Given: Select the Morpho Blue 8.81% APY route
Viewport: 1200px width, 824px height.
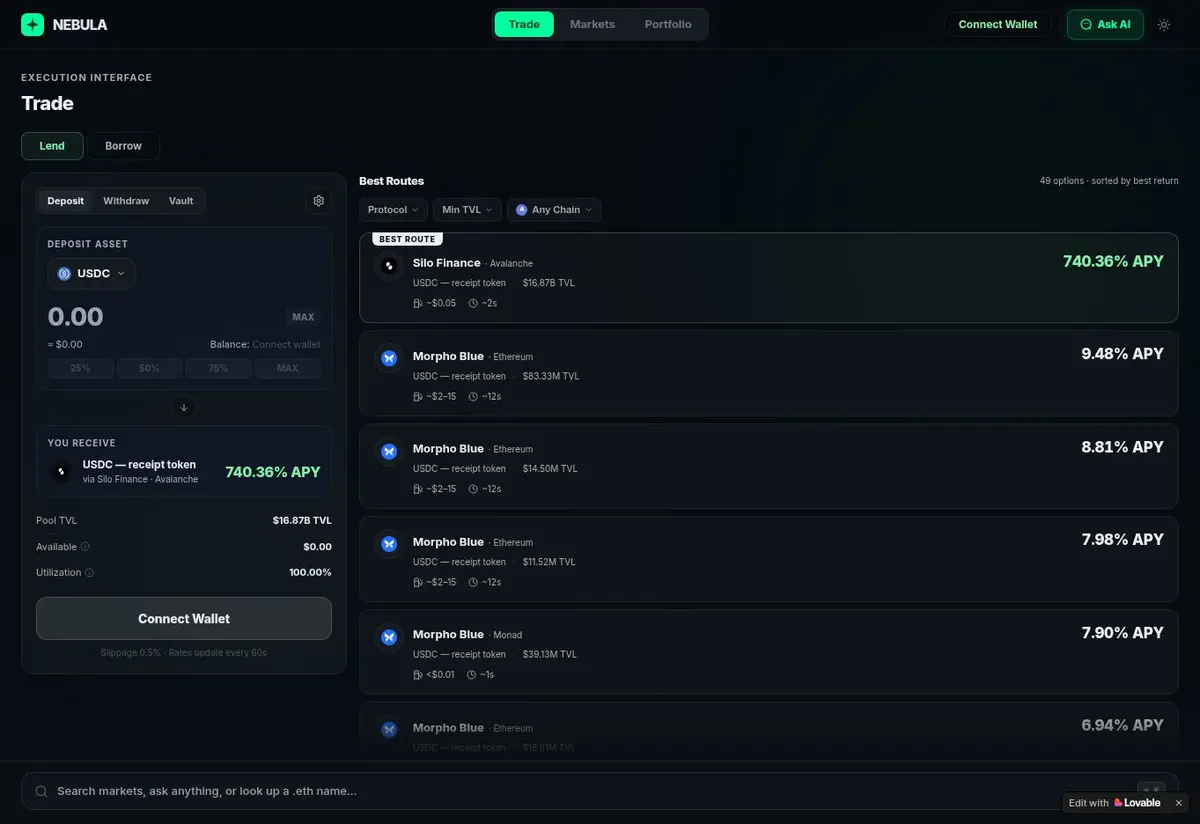Looking at the screenshot, I should point(769,466).
